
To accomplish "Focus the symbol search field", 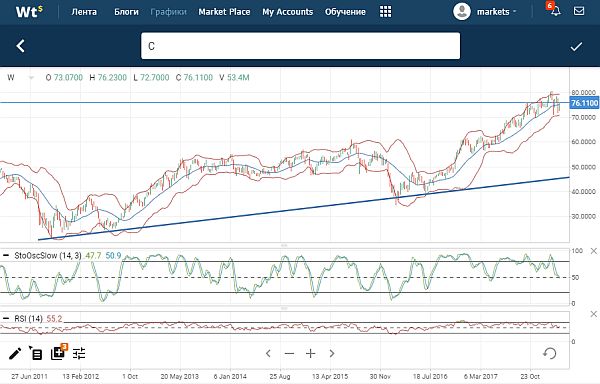I will point(300,46).
